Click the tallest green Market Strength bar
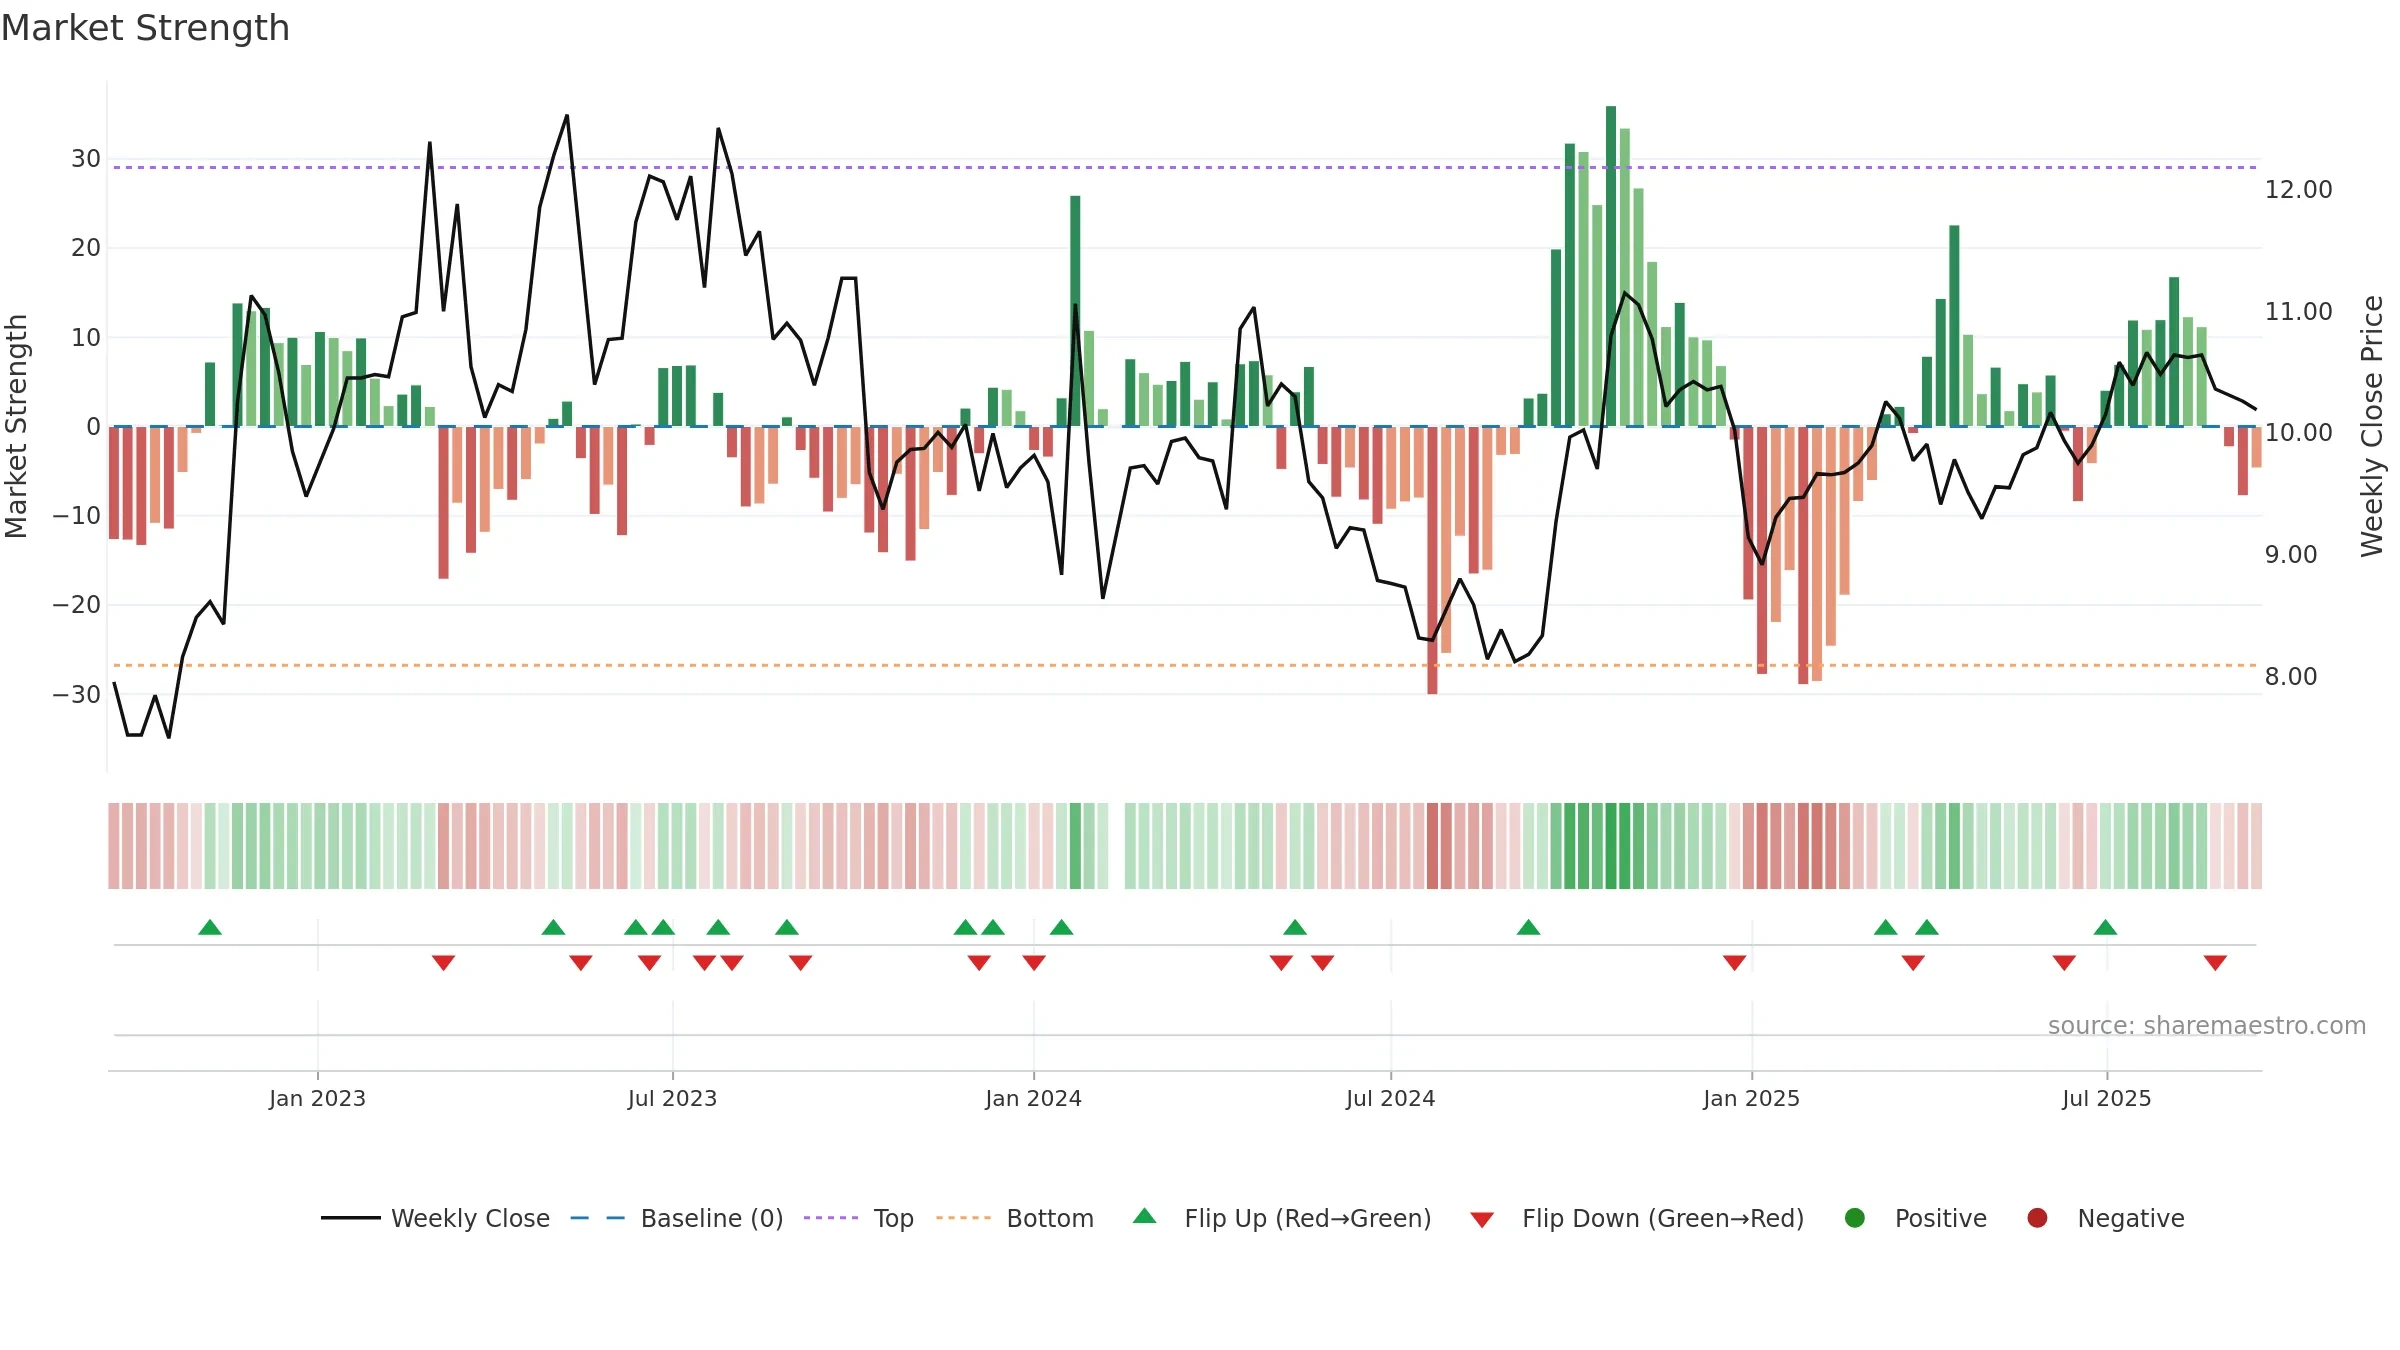 pyautogui.click(x=1611, y=266)
